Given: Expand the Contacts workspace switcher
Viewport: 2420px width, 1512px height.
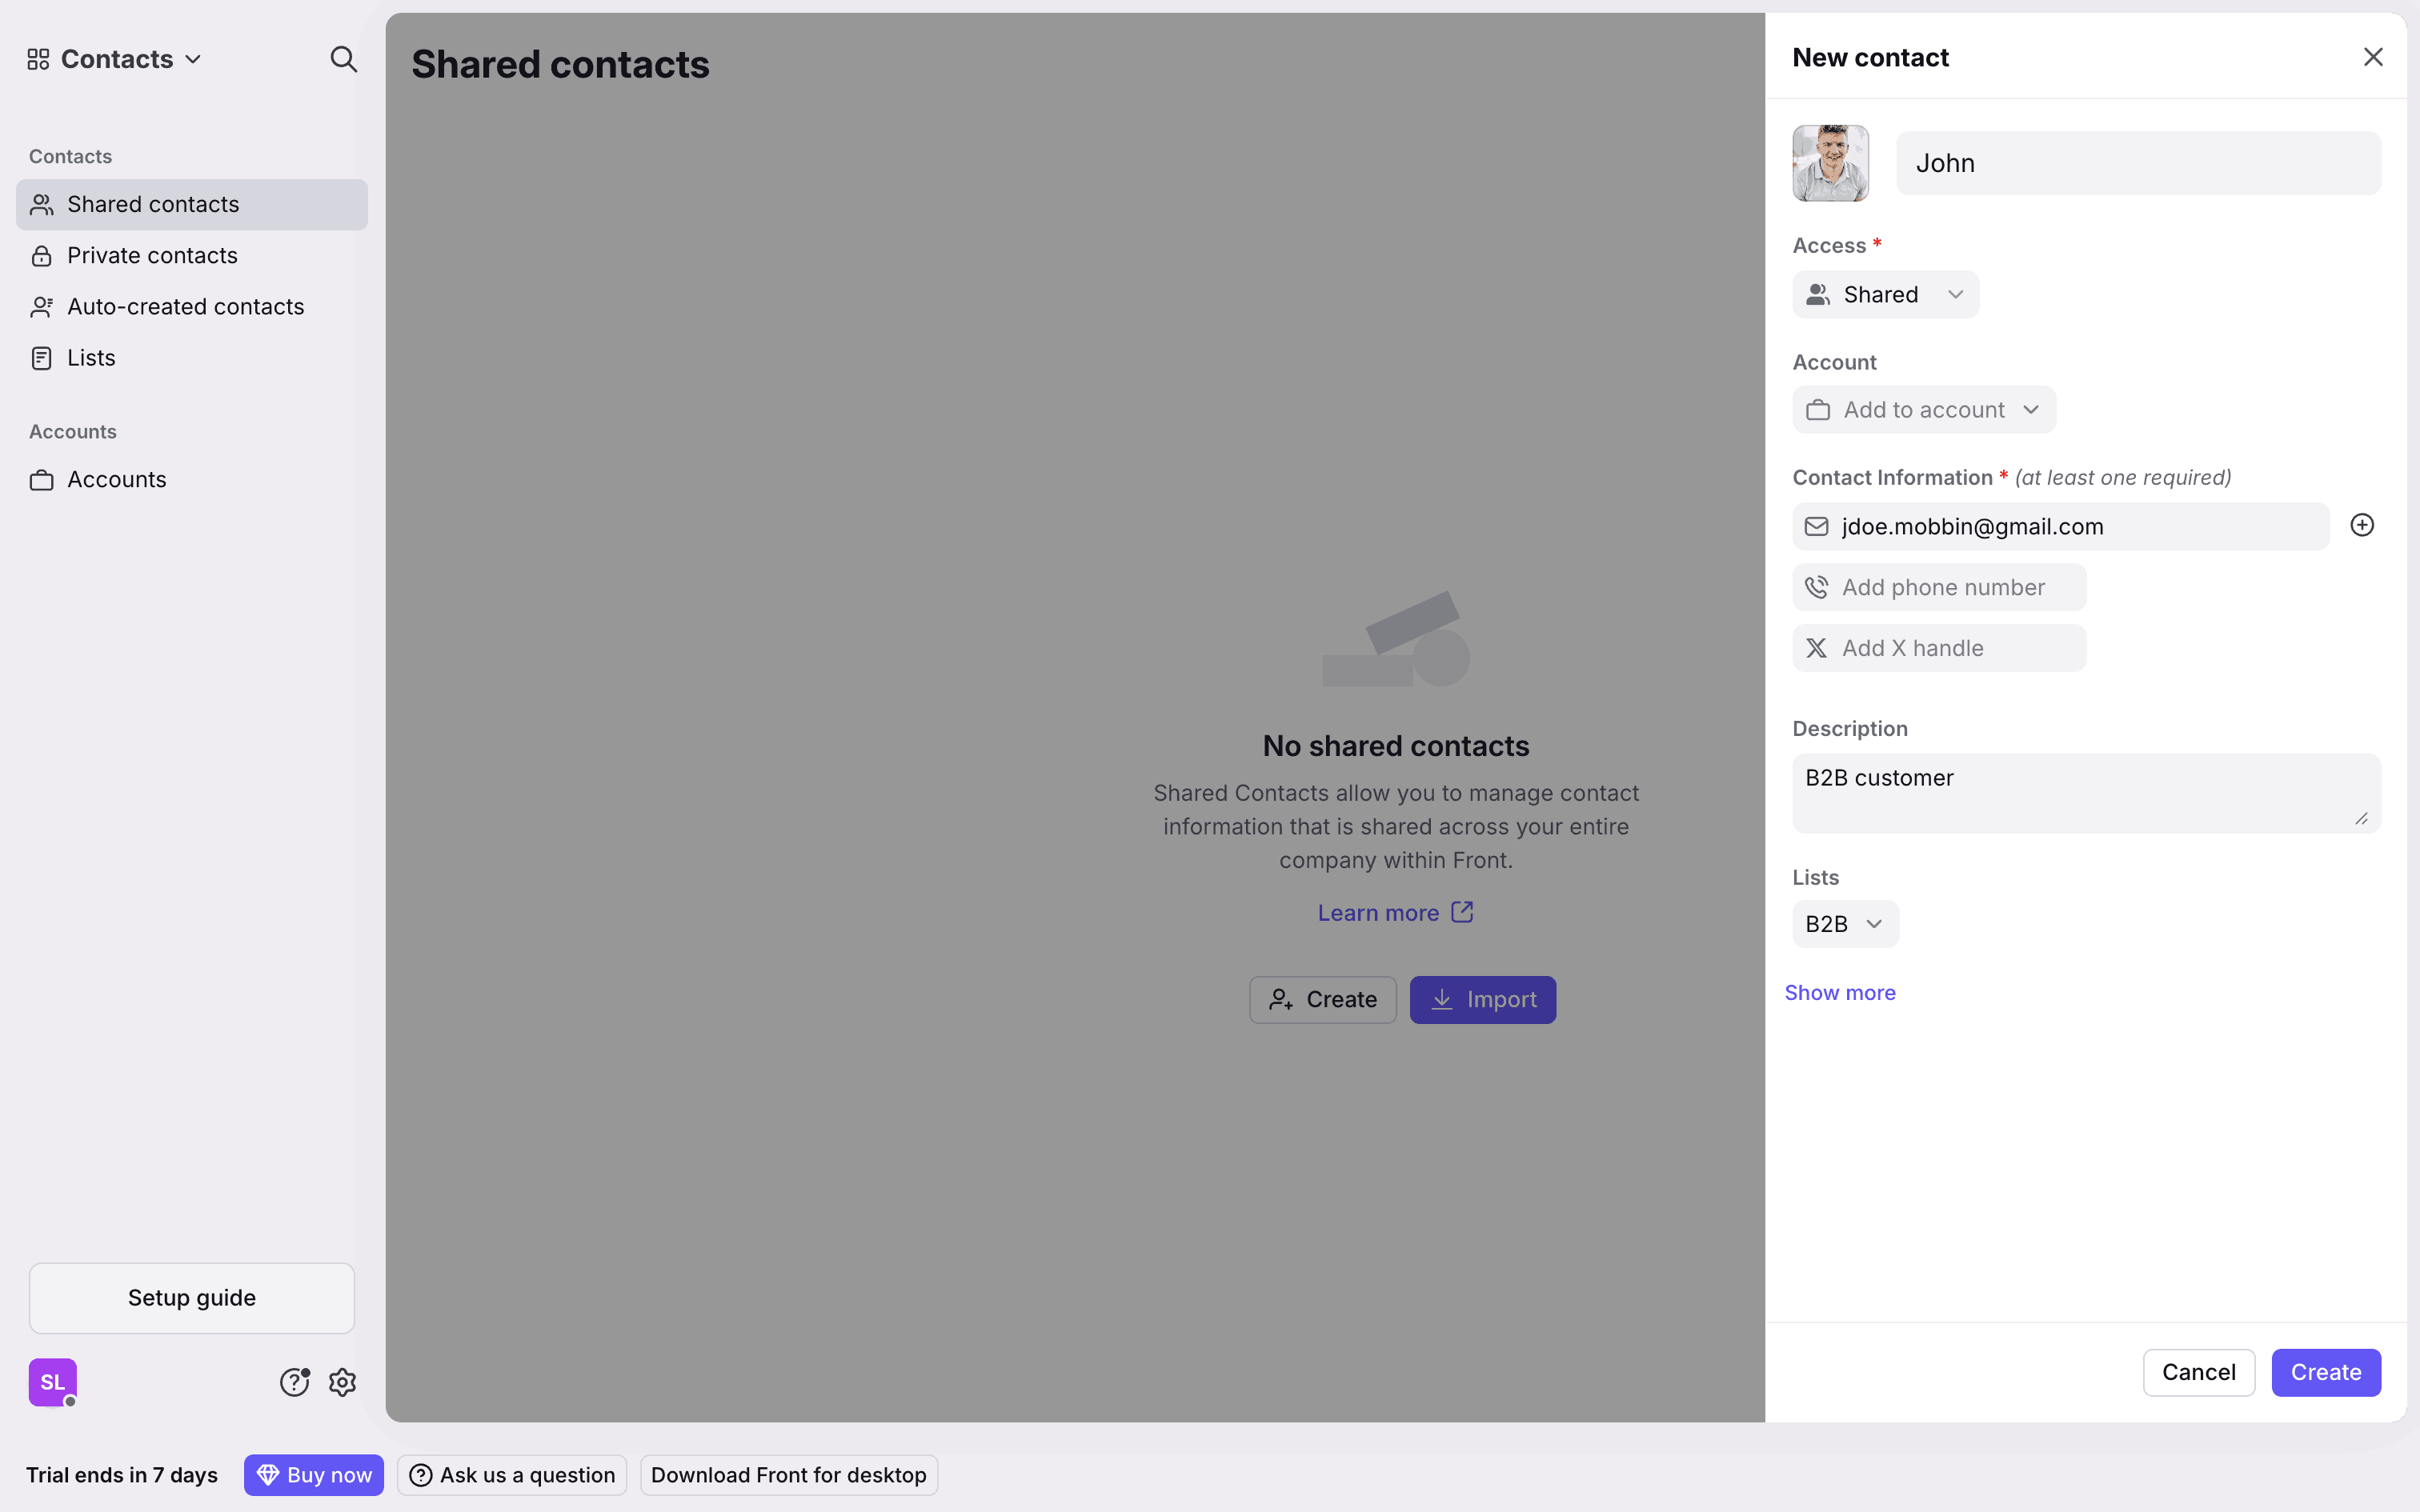Looking at the screenshot, I should click(x=115, y=59).
